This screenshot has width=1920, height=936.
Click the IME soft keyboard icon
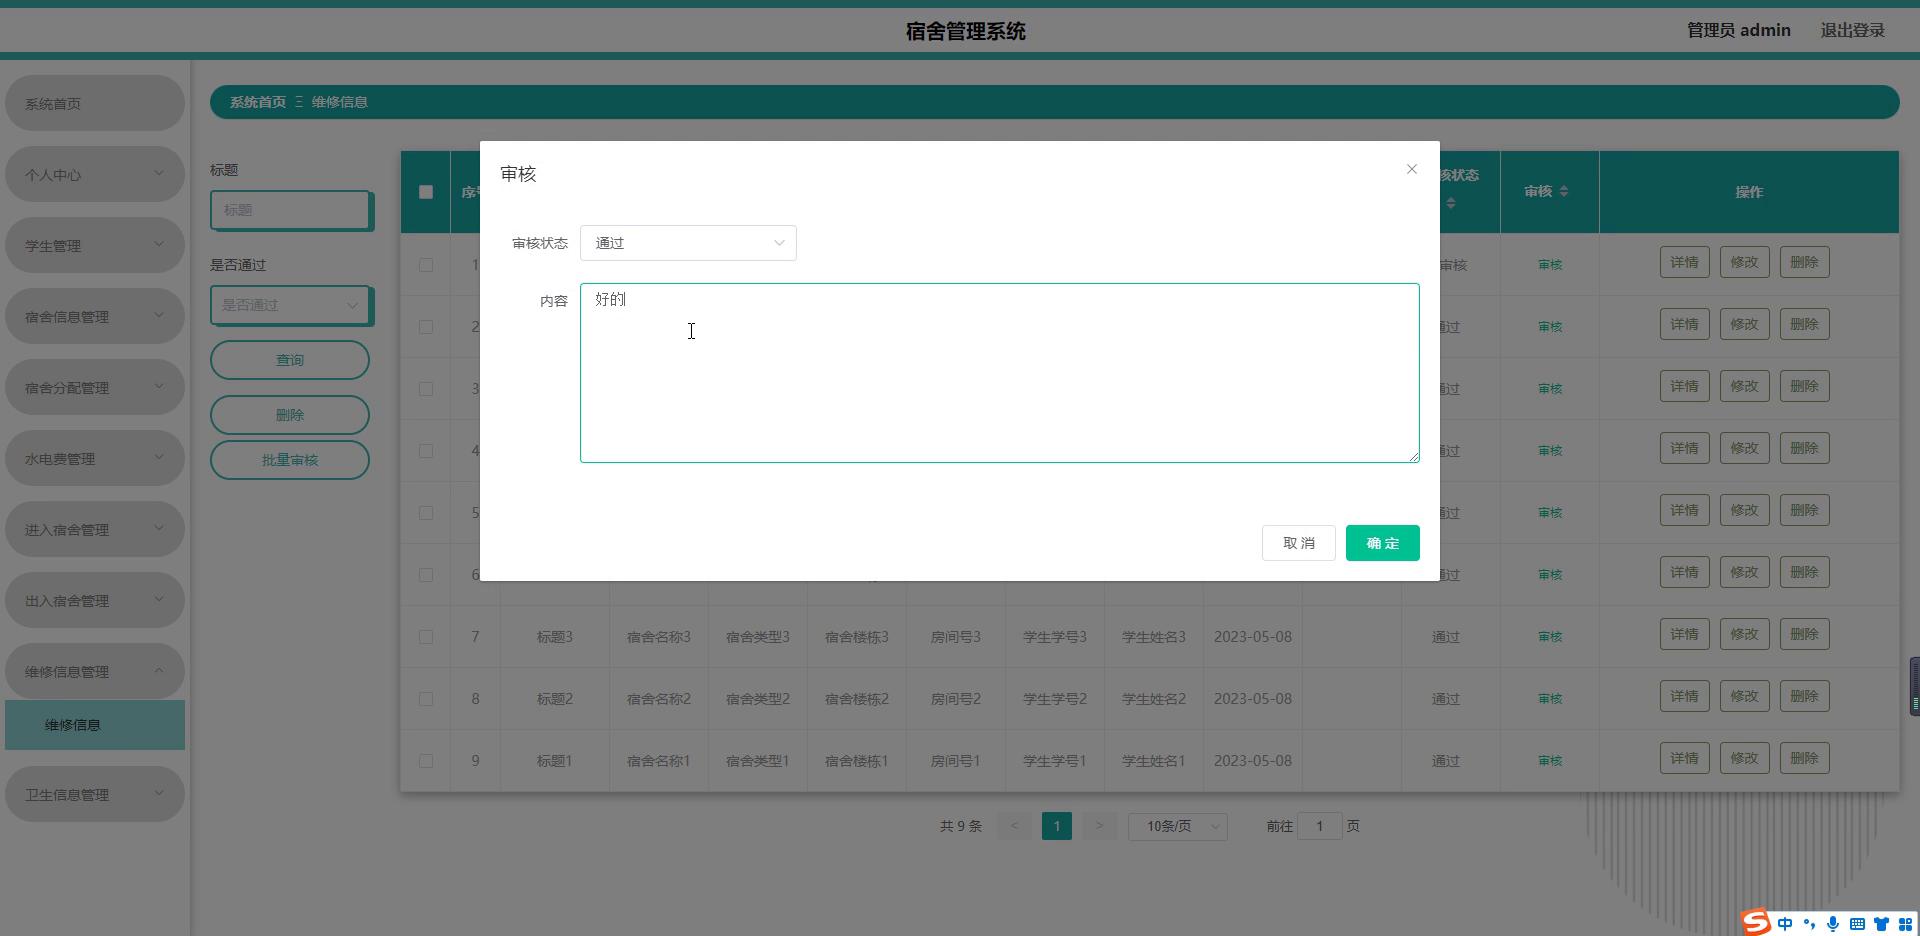coord(1857,924)
